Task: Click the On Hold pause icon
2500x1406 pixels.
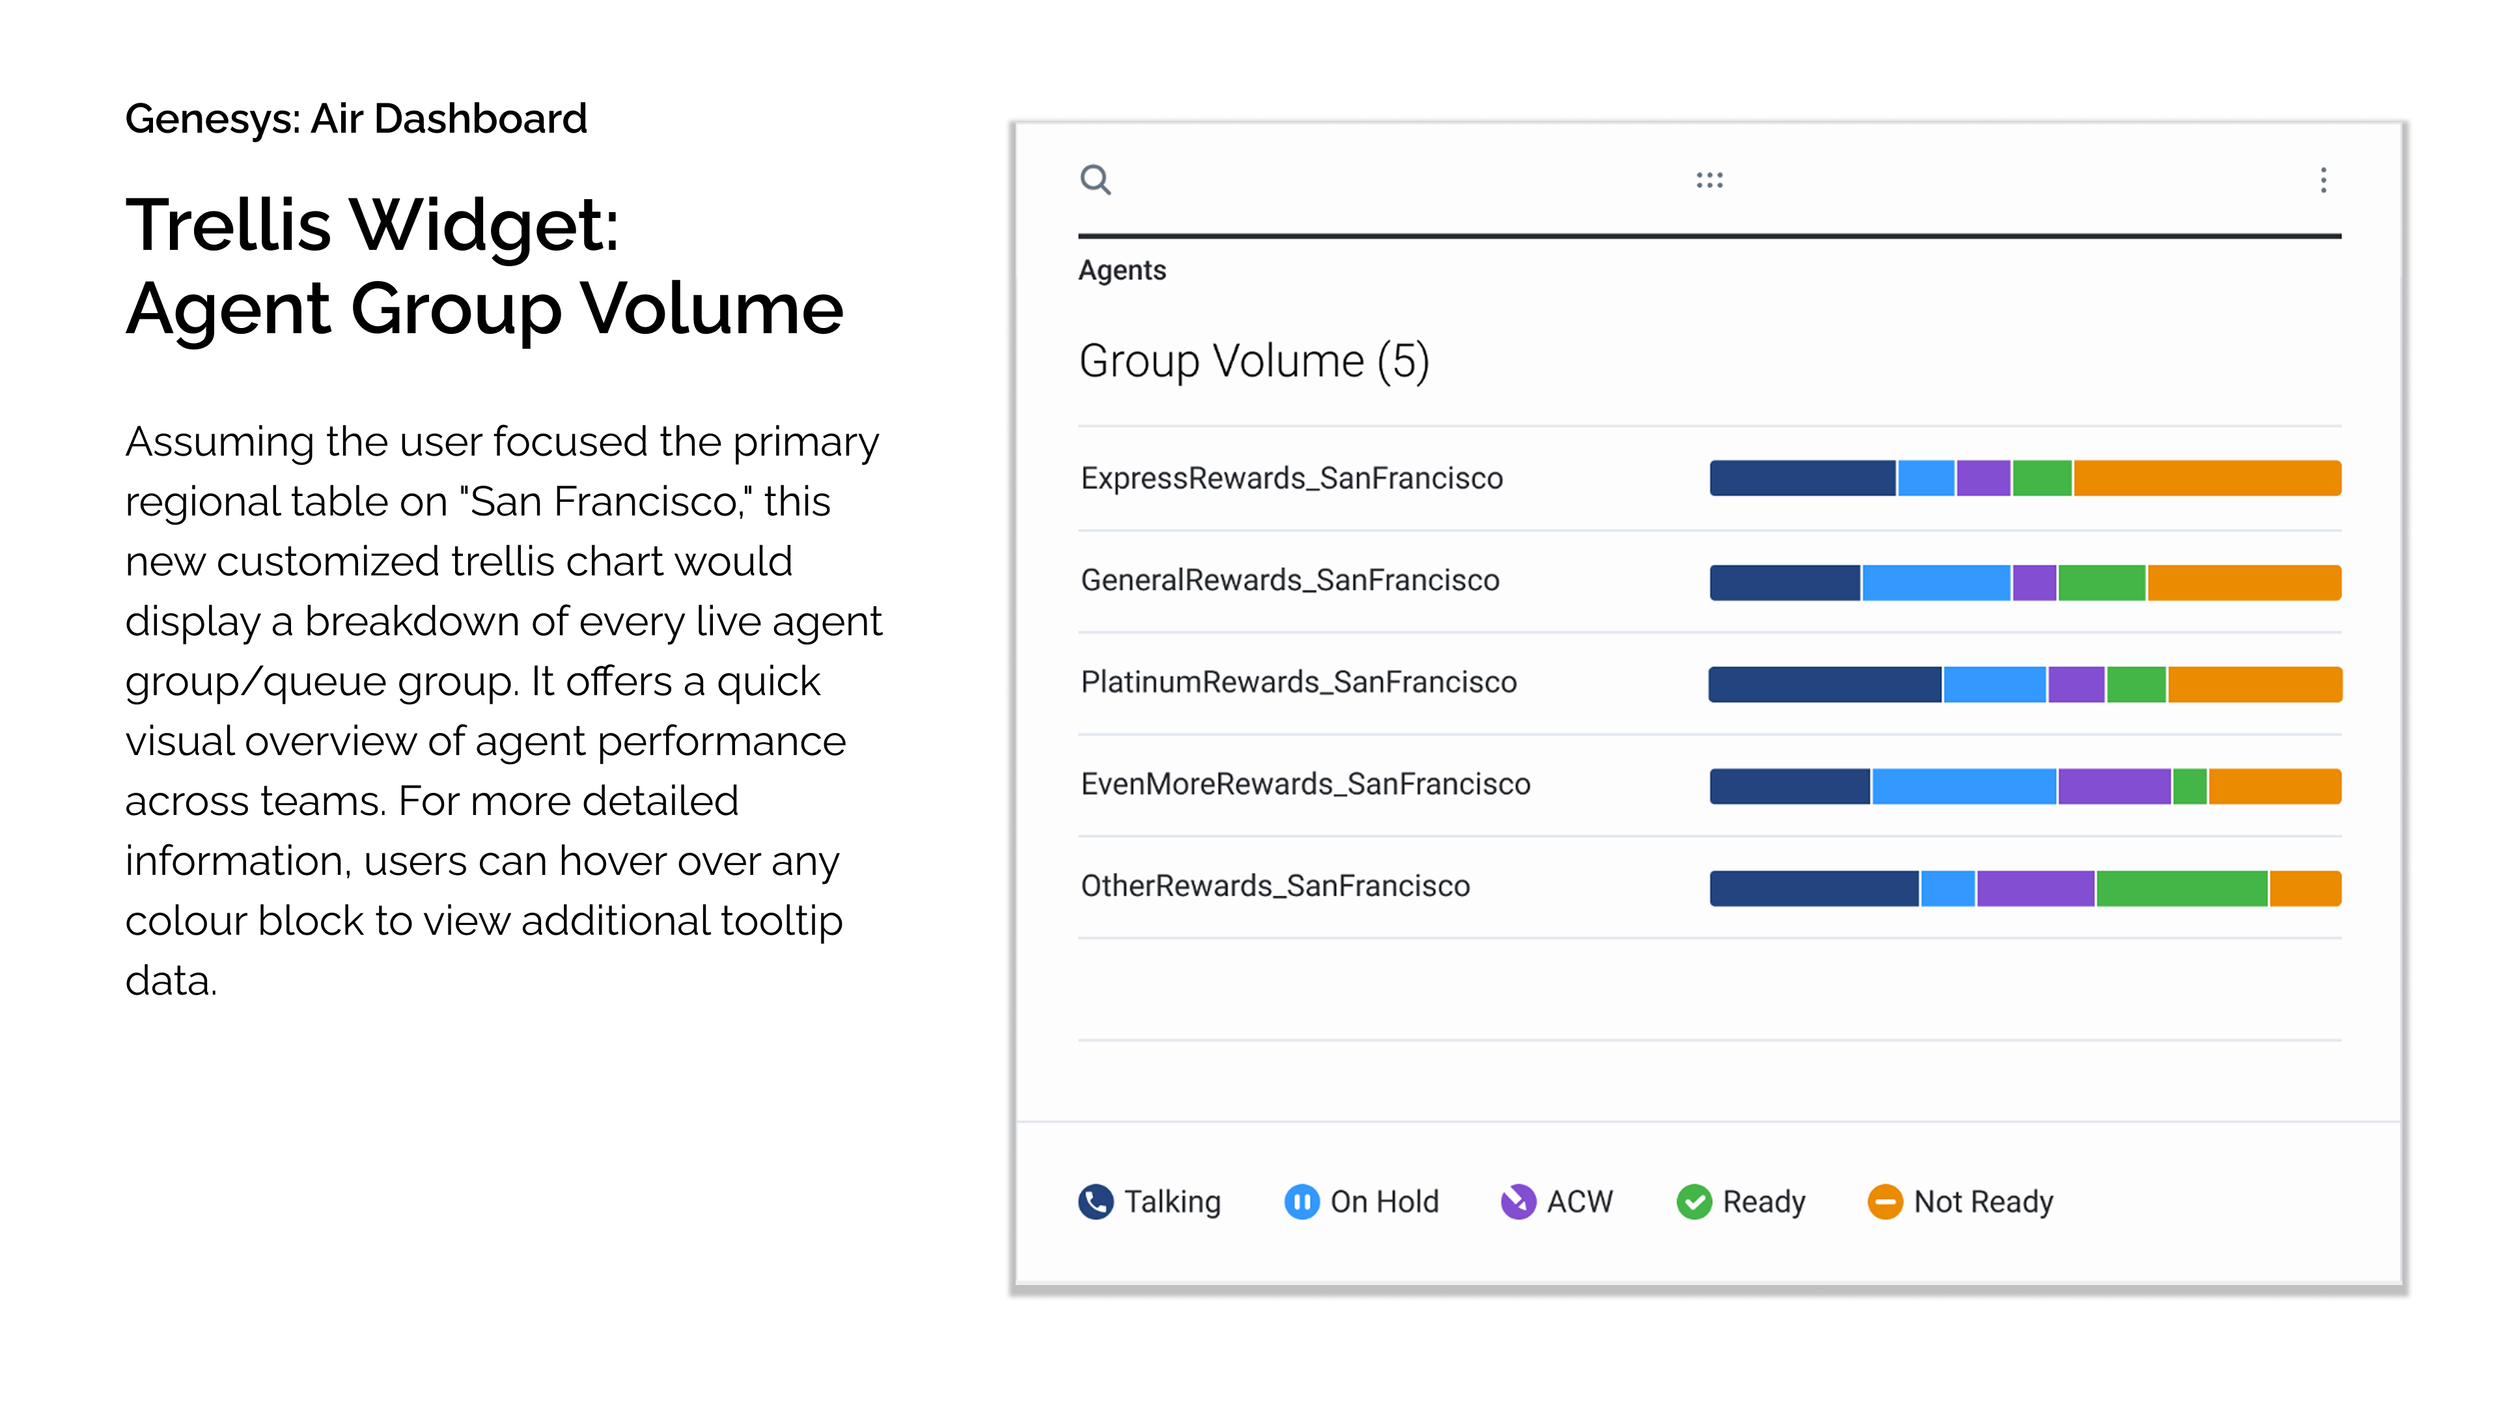Action: 1300,1201
